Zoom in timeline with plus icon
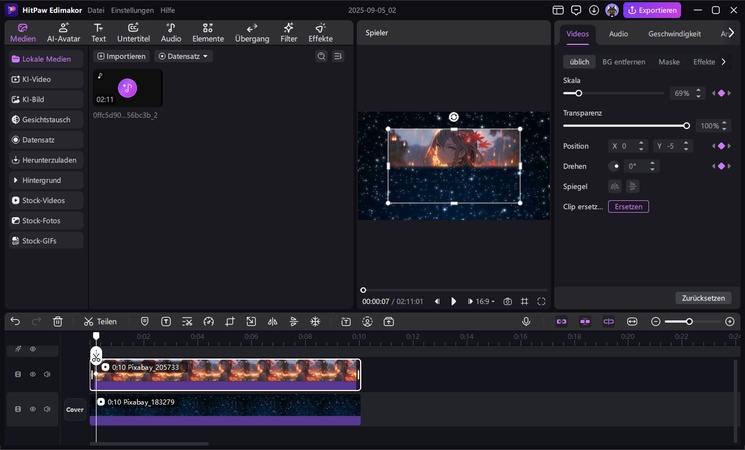 [730, 322]
